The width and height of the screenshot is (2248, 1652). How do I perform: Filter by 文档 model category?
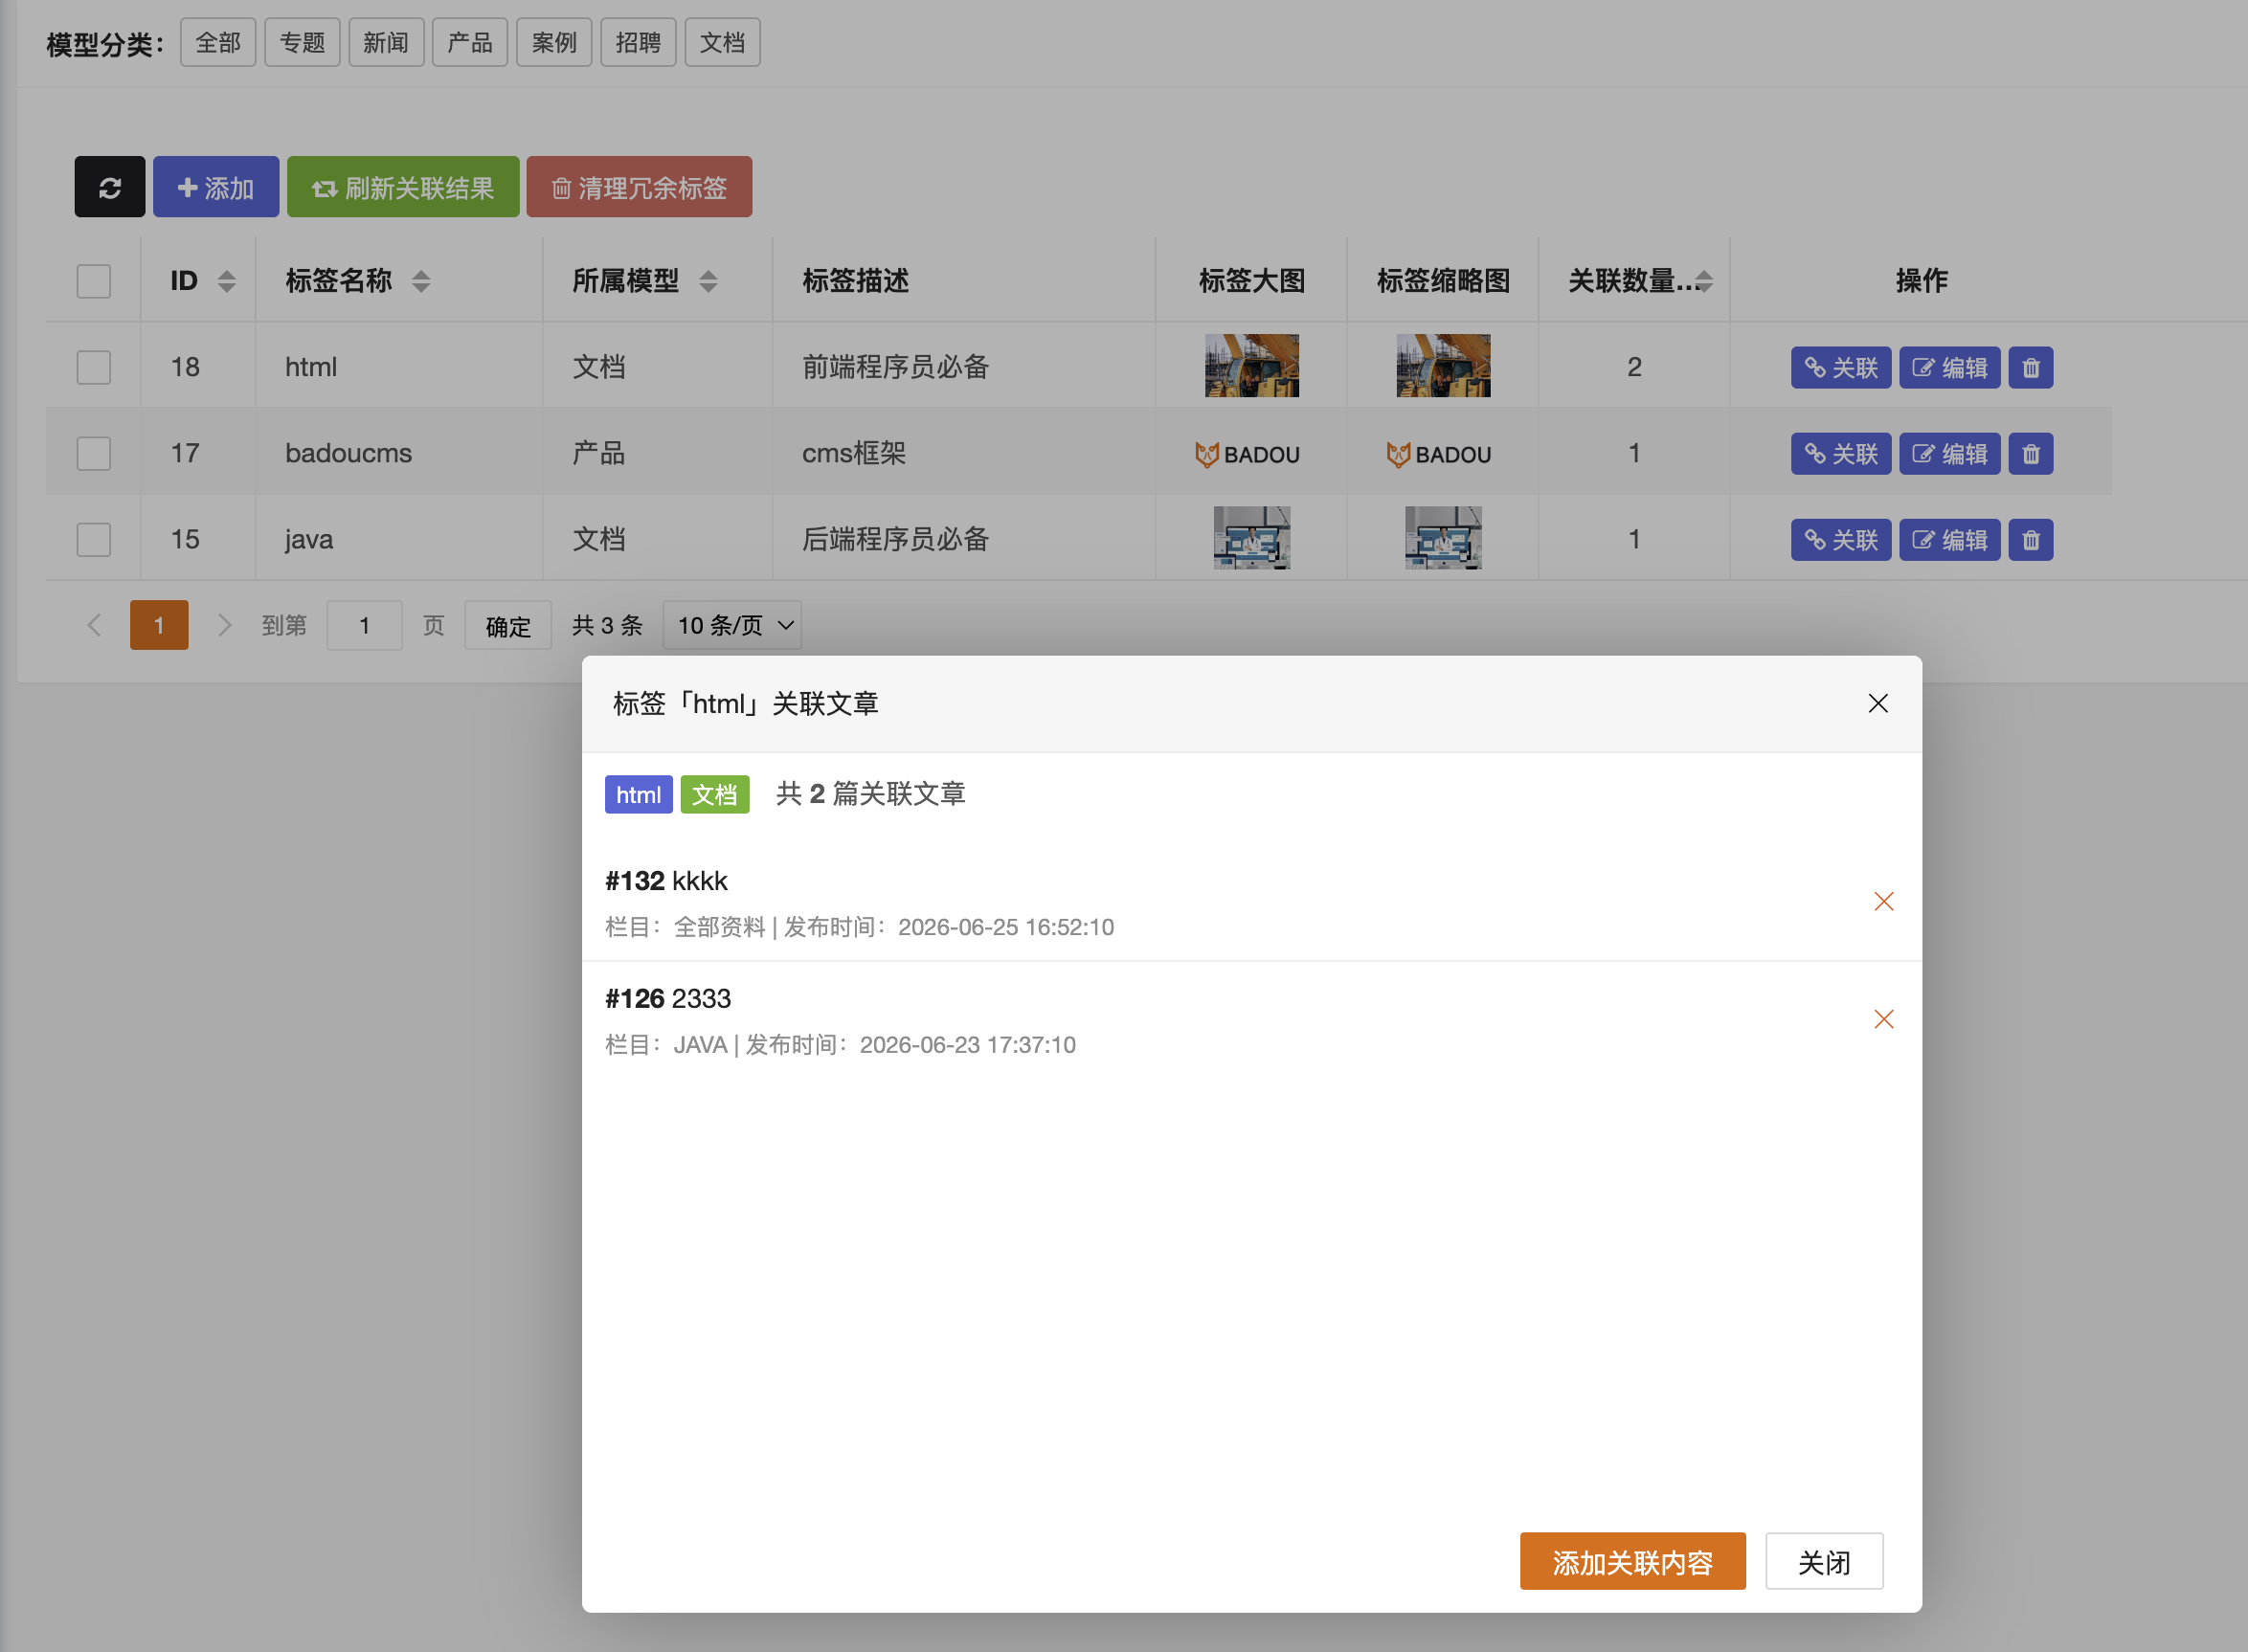pyautogui.click(x=722, y=43)
